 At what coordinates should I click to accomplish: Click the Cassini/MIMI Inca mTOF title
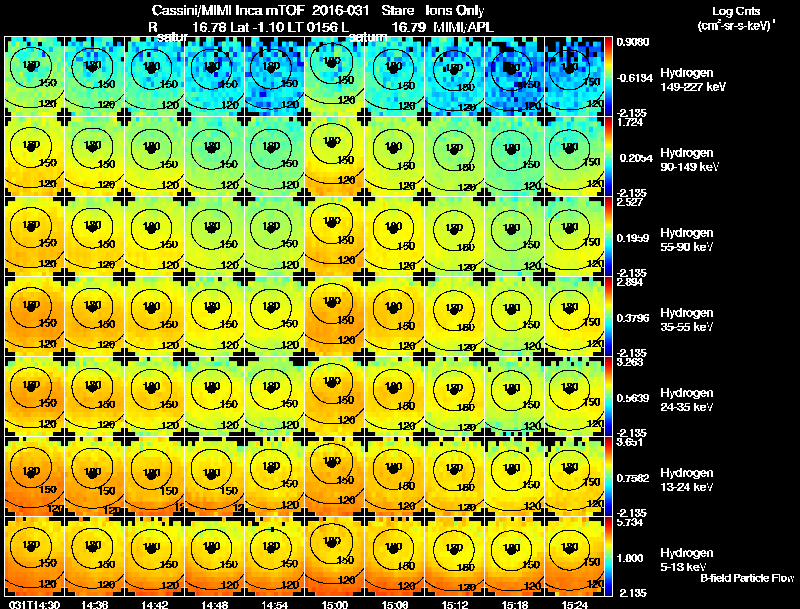228,11
